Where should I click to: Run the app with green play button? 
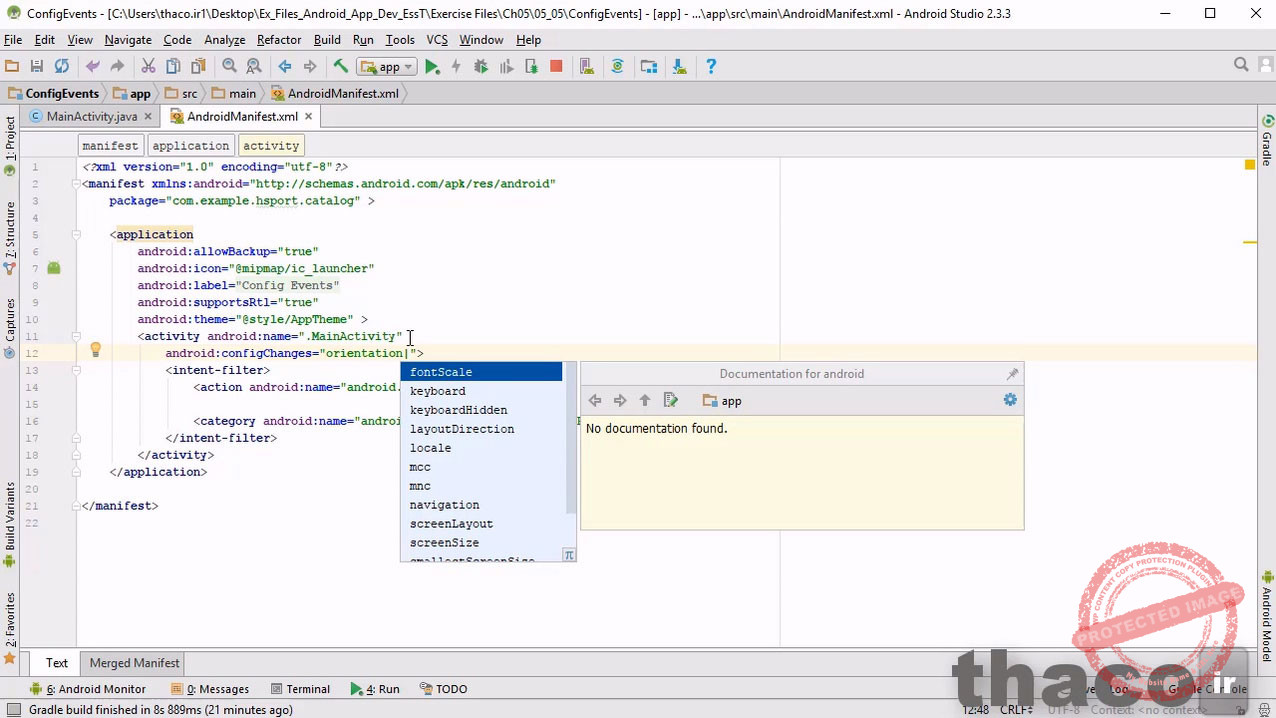point(432,67)
